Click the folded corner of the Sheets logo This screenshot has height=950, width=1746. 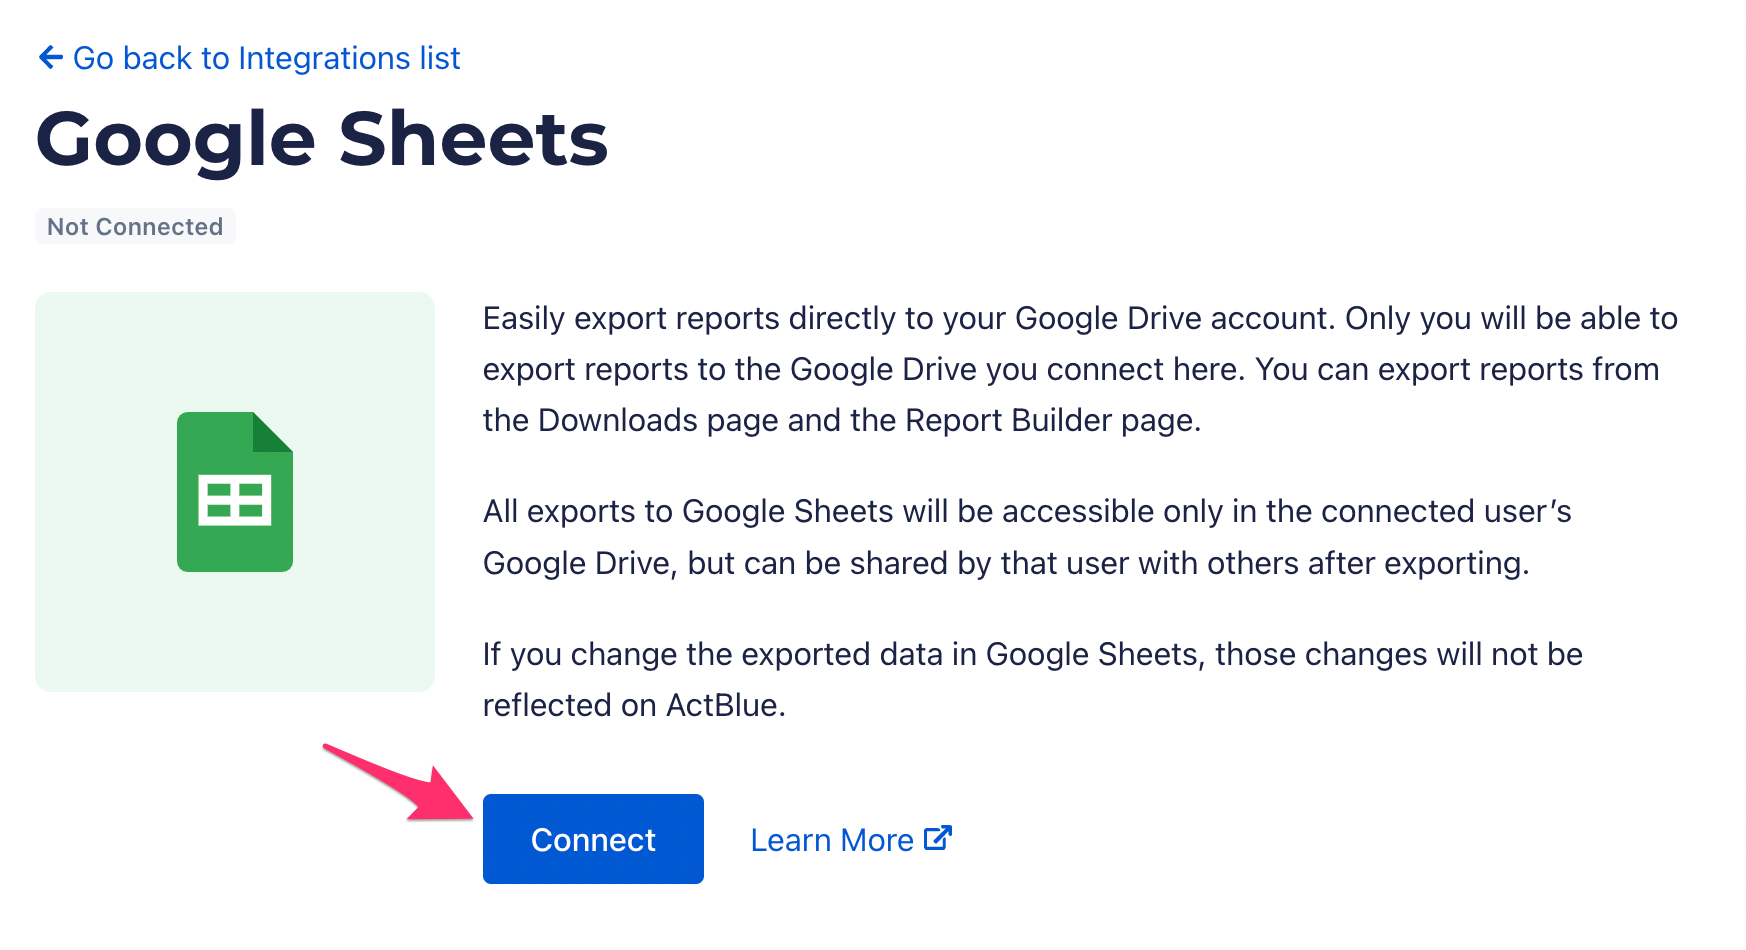pyautogui.click(x=272, y=432)
